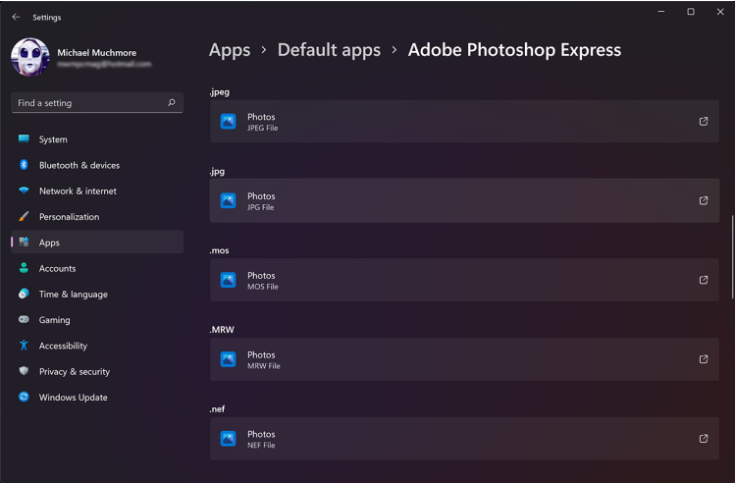Open the user profile avatar
The image size is (735, 483).
click(30, 57)
